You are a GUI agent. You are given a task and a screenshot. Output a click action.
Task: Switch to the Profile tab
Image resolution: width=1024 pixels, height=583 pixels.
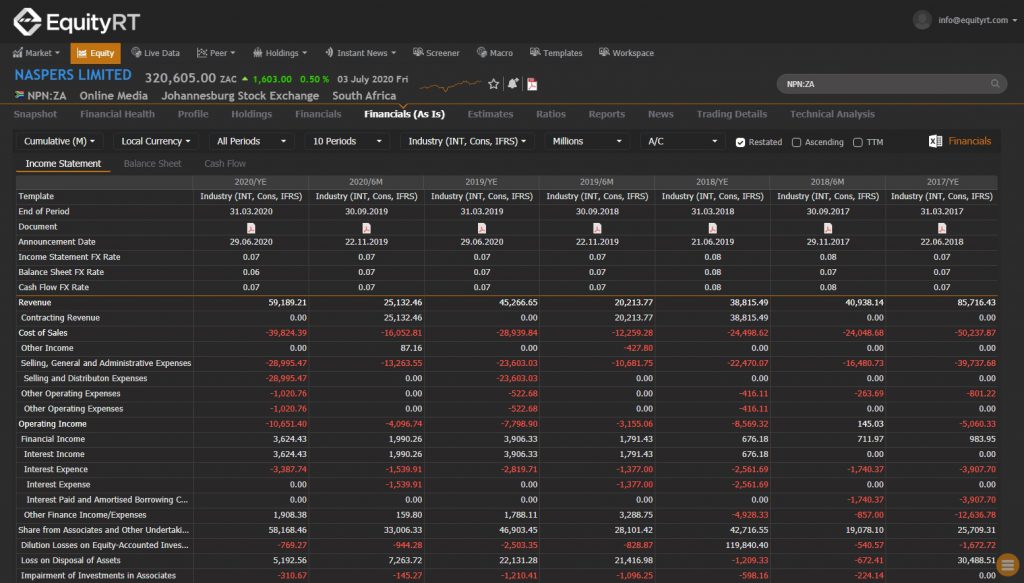[x=193, y=114]
